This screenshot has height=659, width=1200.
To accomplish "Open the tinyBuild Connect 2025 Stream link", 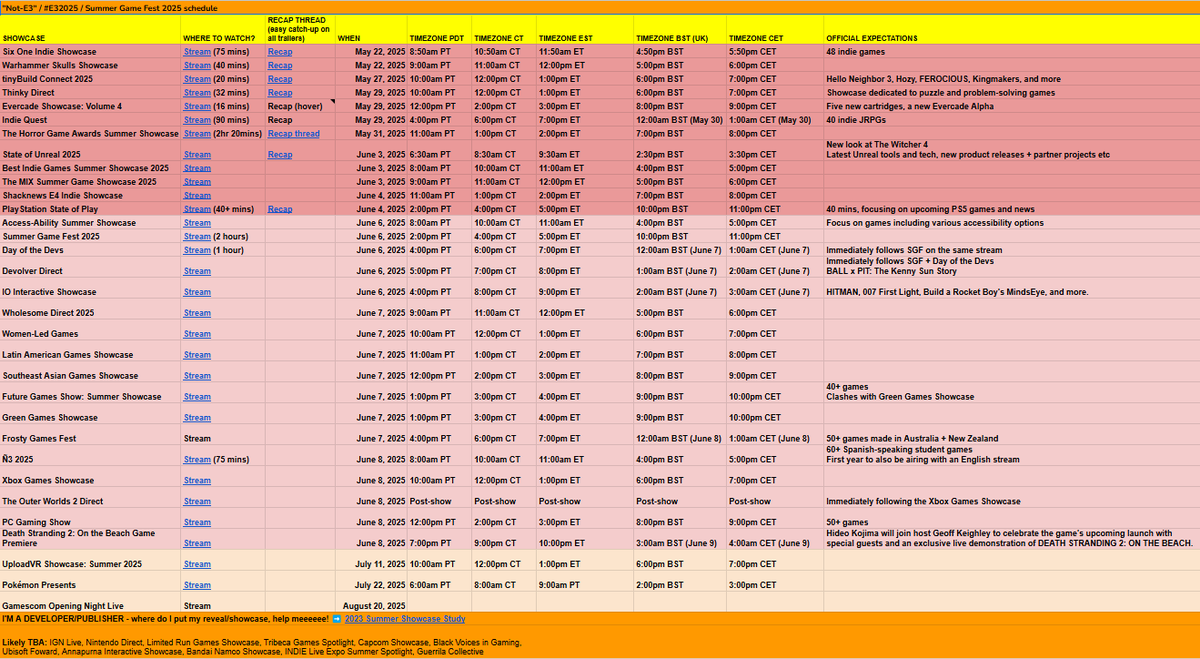I will click(x=197, y=79).
